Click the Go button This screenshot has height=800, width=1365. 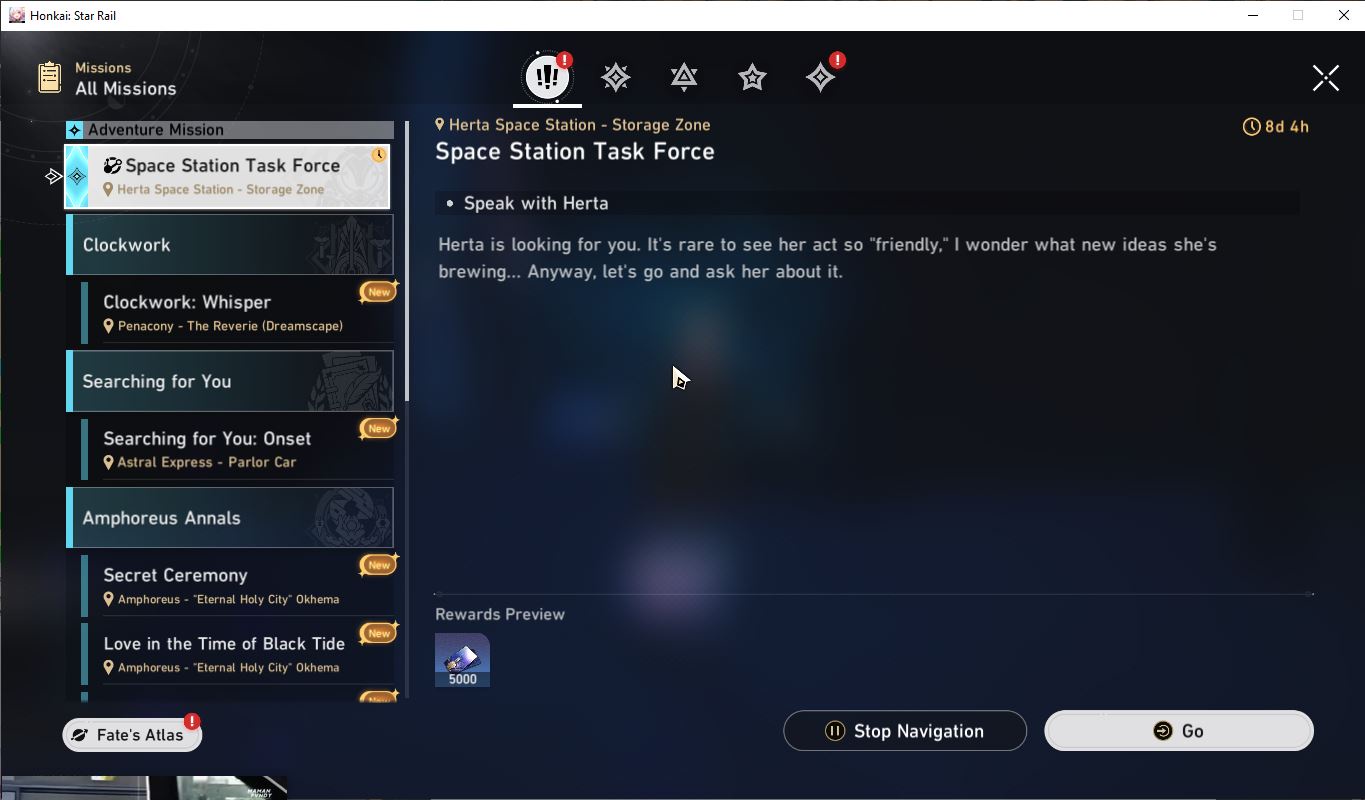point(1179,731)
